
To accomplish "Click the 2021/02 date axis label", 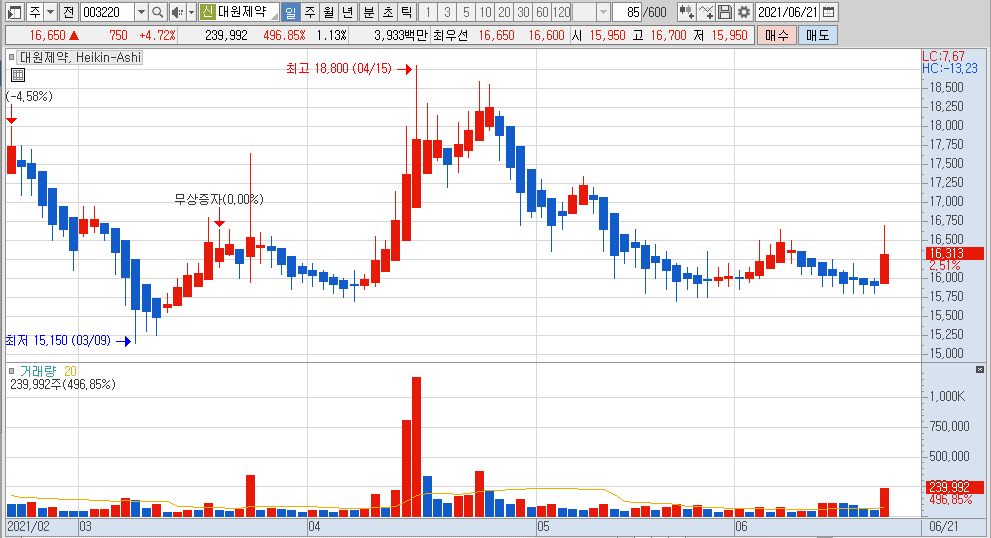I will click(28, 526).
